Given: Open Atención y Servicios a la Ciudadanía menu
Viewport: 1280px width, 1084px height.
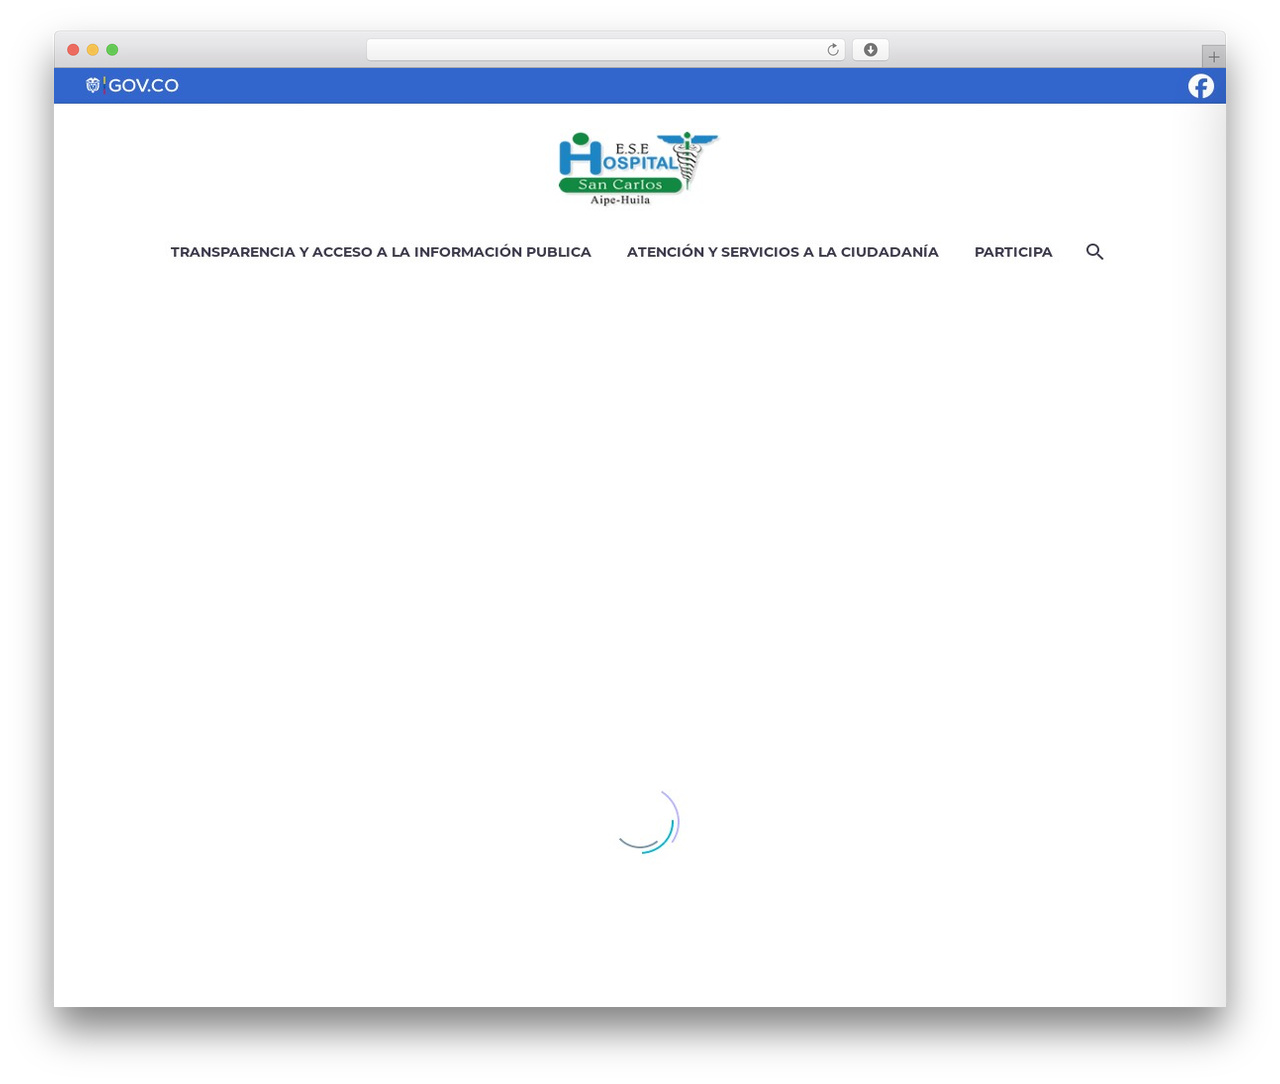Looking at the screenshot, I should (783, 252).
